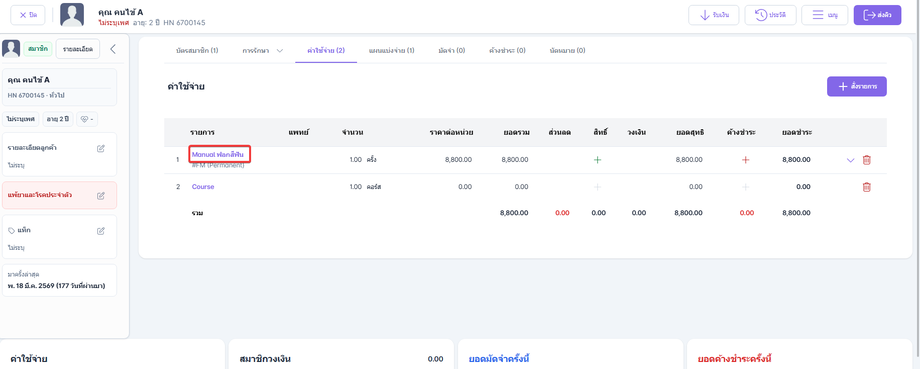The image size is (920, 369).
Task: Click the รายการ column header
Action: tap(202, 133)
